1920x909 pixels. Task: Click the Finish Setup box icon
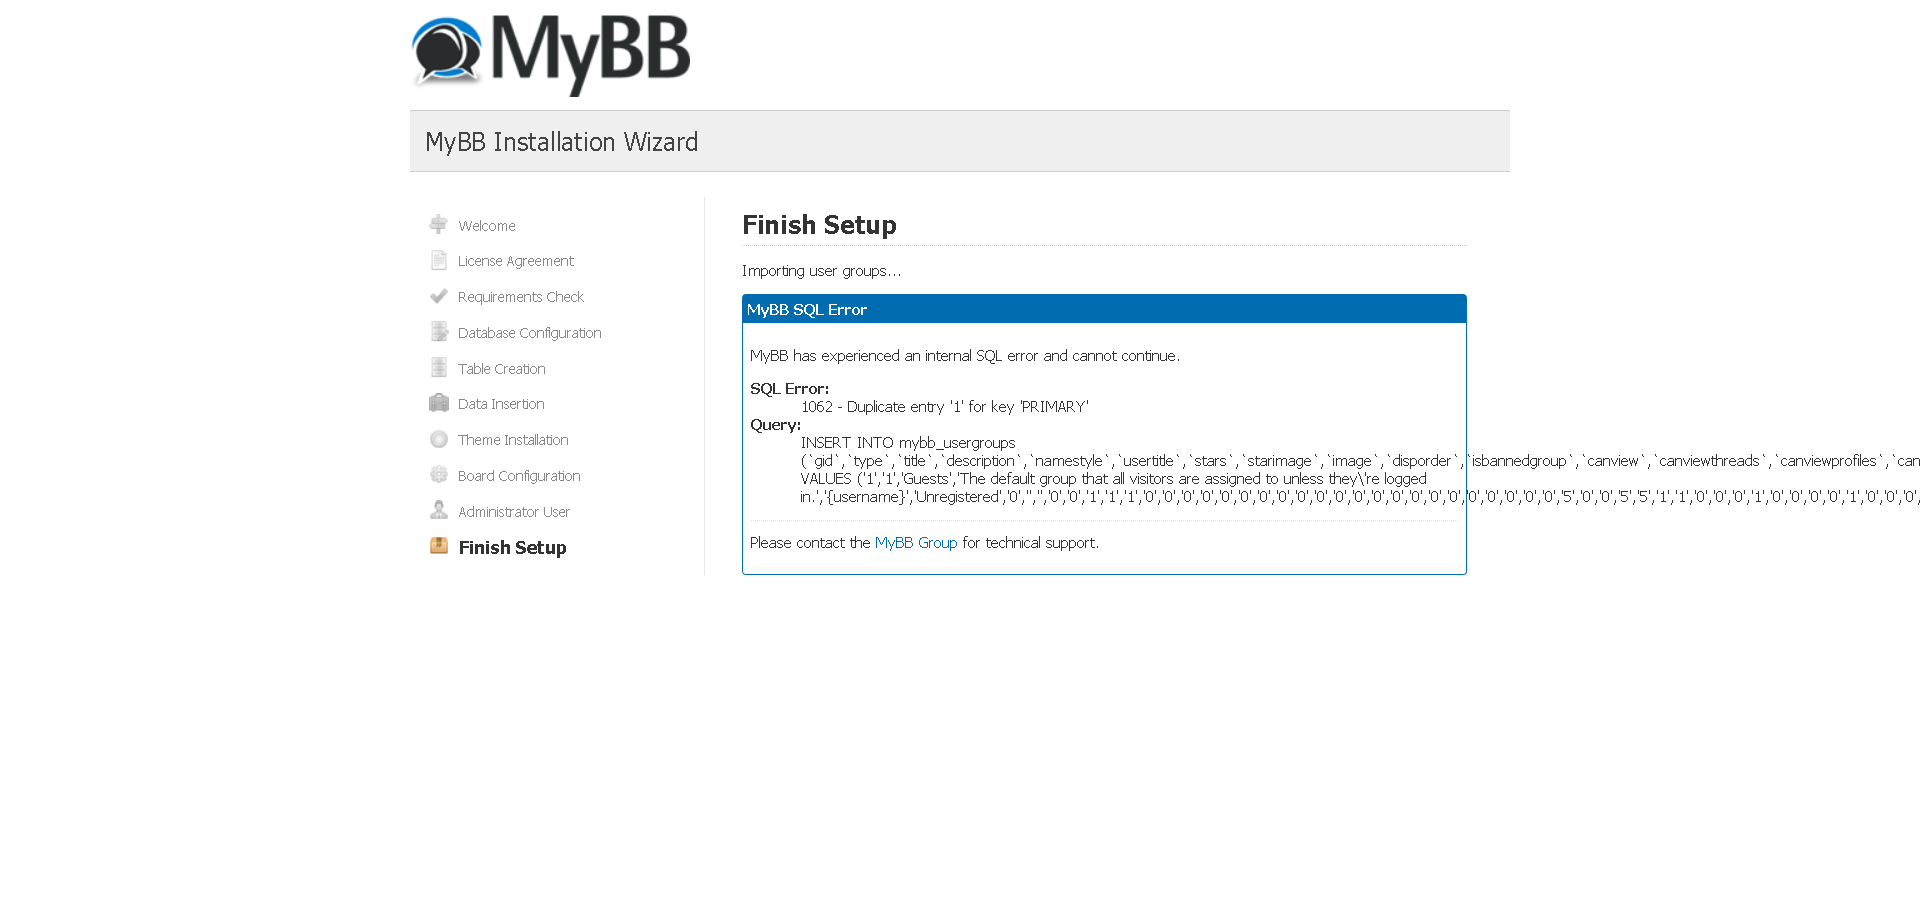pyautogui.click(x=438, y=546)
